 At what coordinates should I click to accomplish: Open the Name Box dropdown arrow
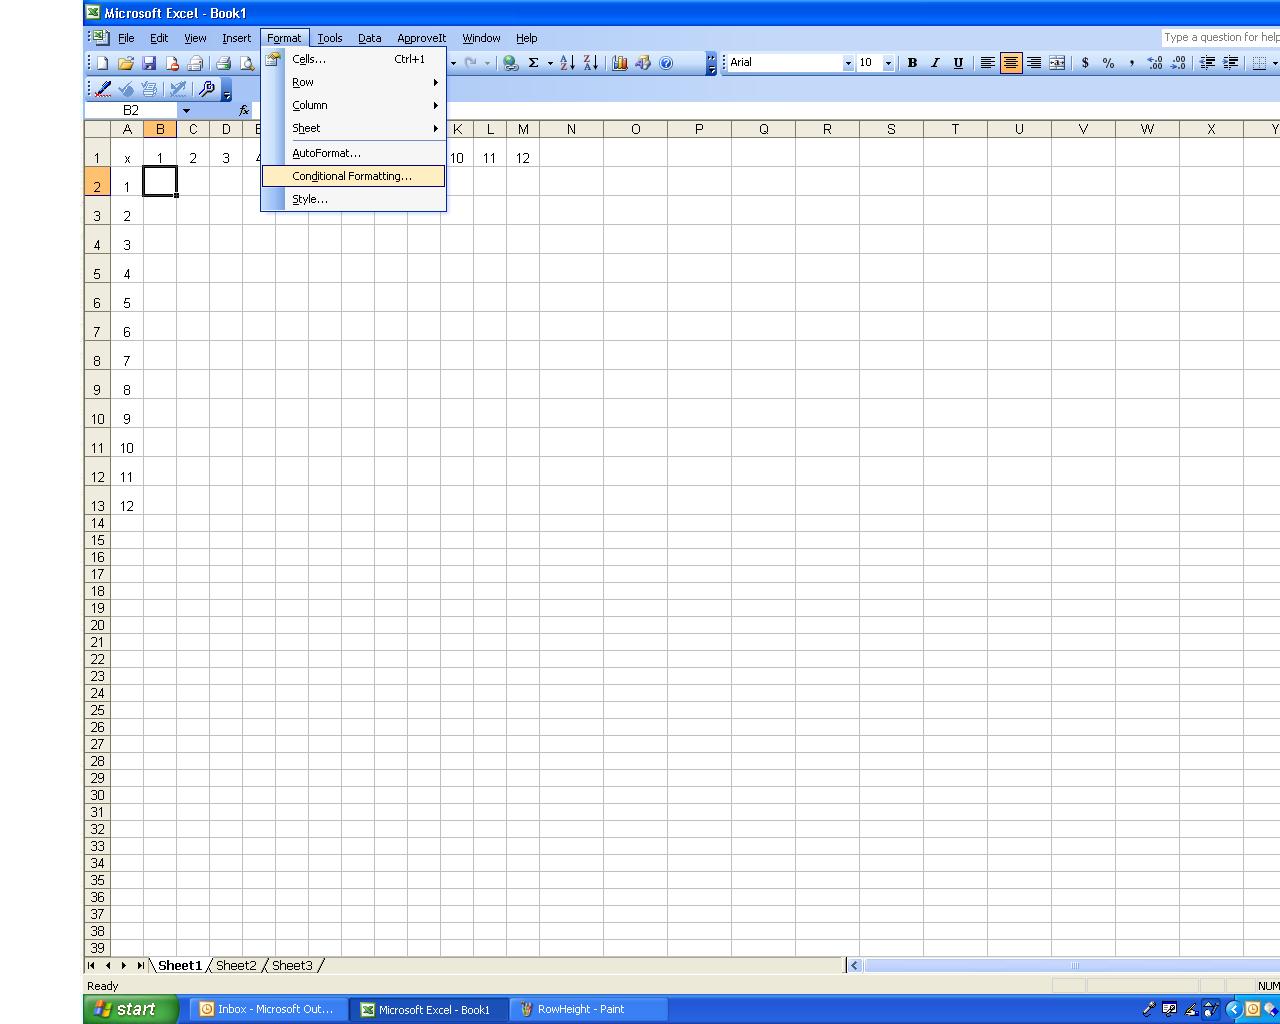[x=186, y=110]
